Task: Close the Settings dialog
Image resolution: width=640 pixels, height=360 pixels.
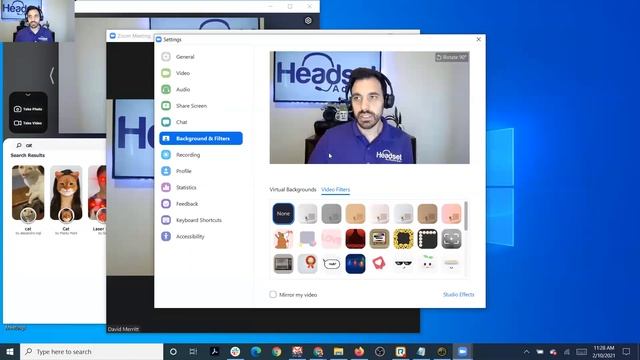Action: 478,39
